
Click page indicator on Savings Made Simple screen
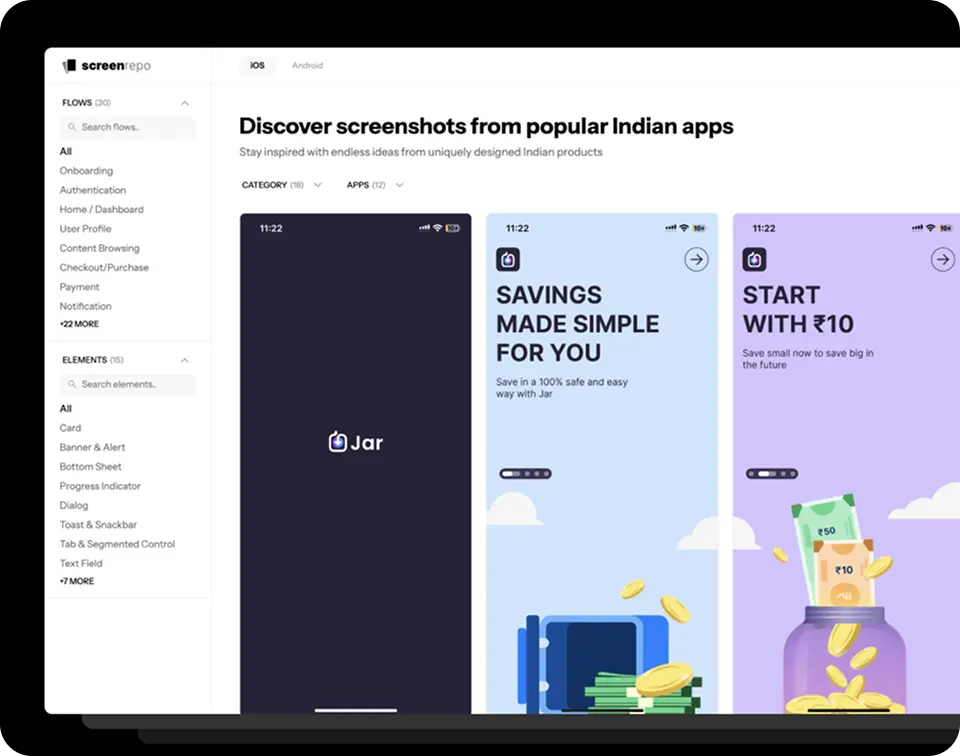coord(525,474)
